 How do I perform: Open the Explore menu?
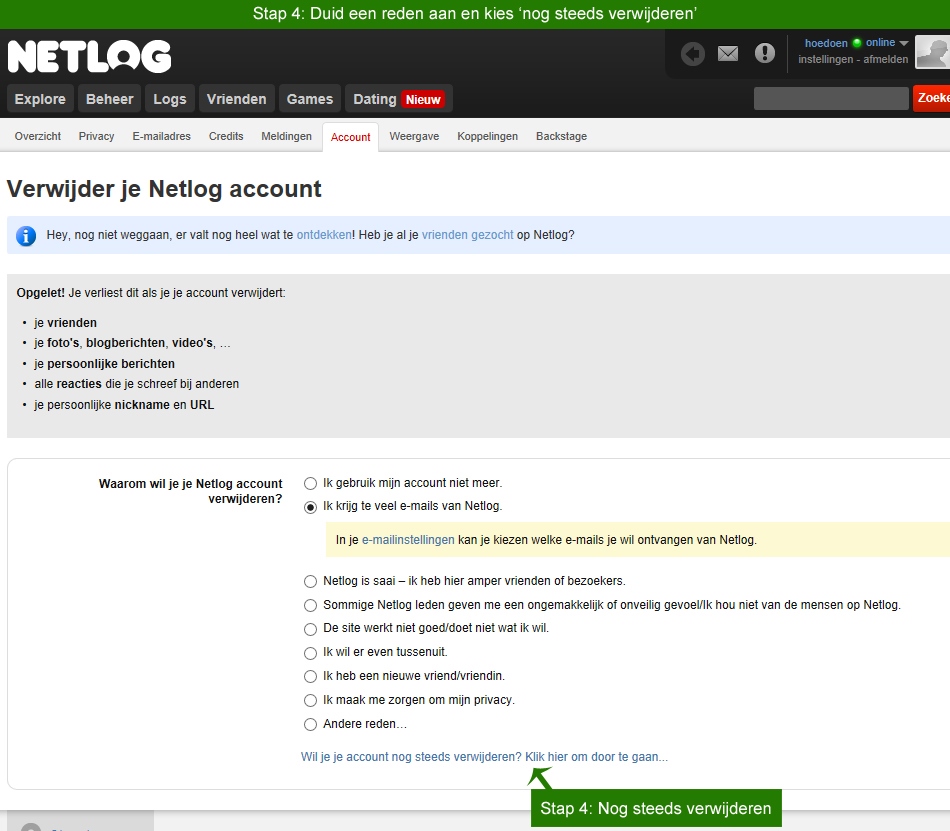40,99
